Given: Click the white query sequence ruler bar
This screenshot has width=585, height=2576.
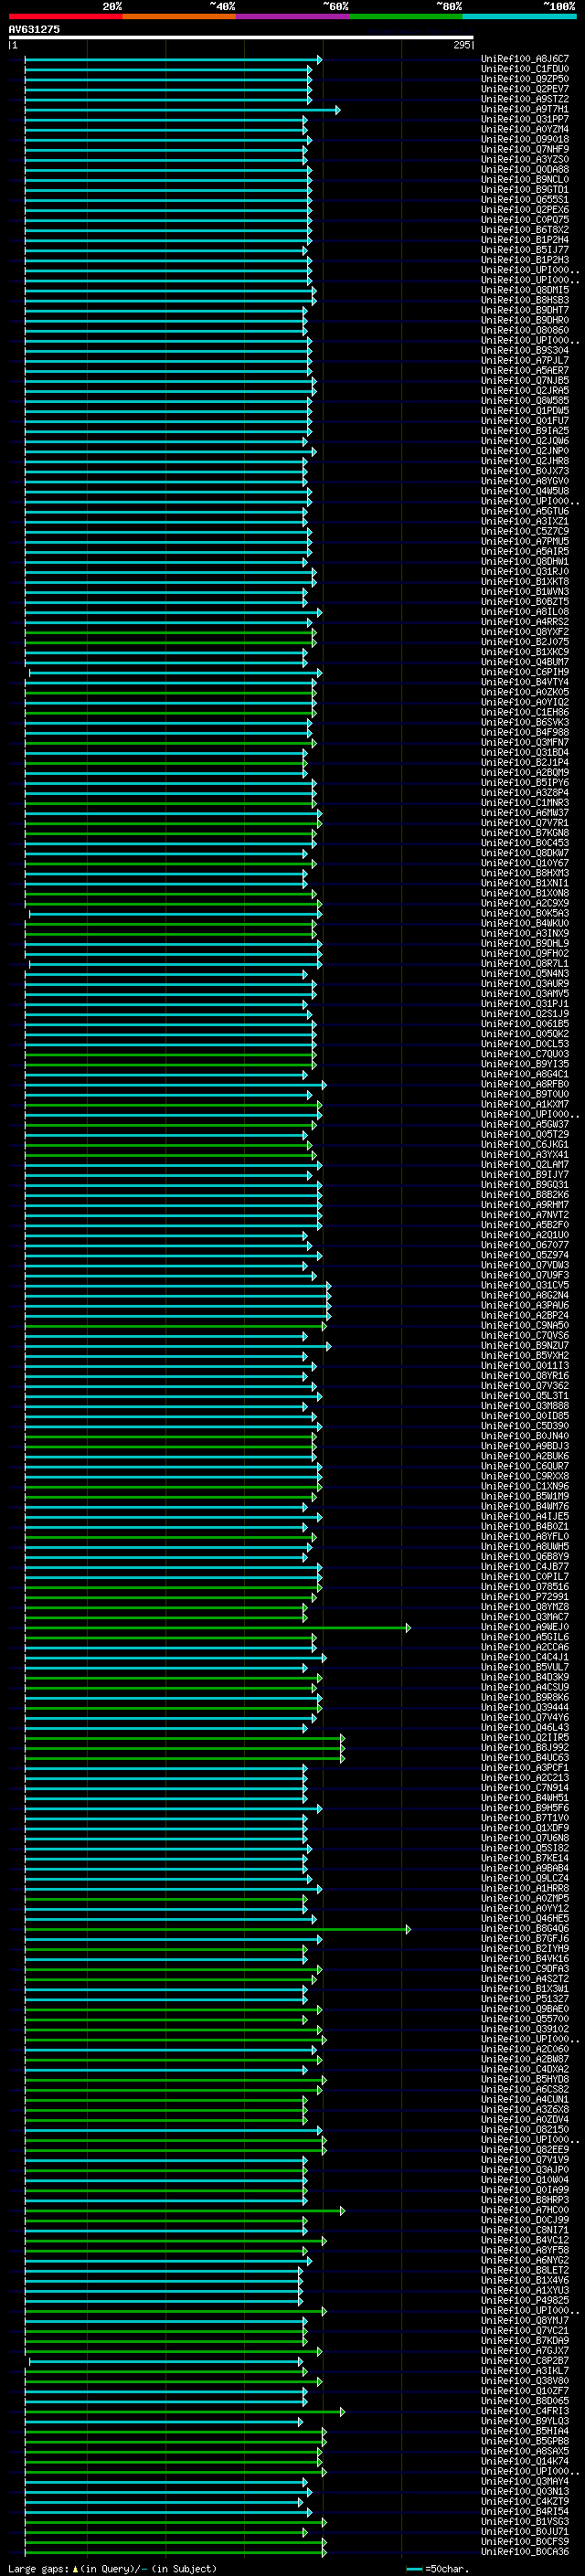Looking at the screenshot, I should tap(241, 38).
